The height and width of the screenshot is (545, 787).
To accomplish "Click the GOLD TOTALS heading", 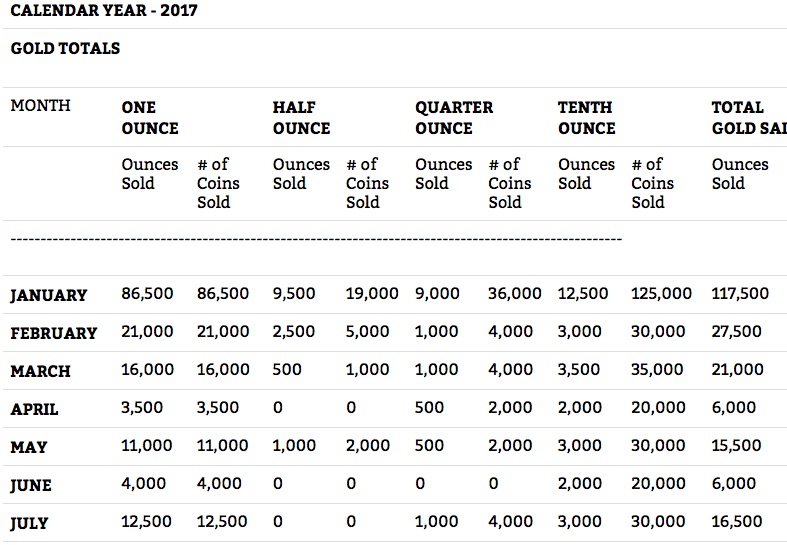I will pyautogui.click(x=65, y=48).
